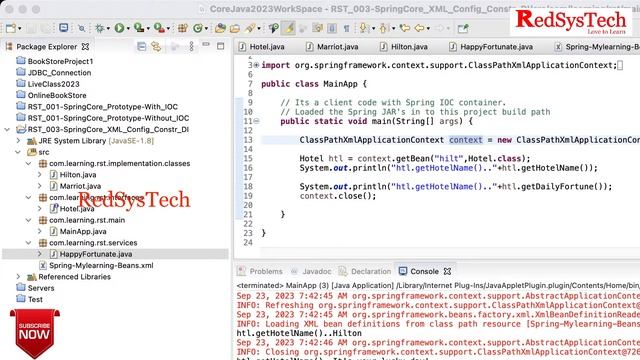Collapse the src folder
640x360 pixels.
(18, 152)
